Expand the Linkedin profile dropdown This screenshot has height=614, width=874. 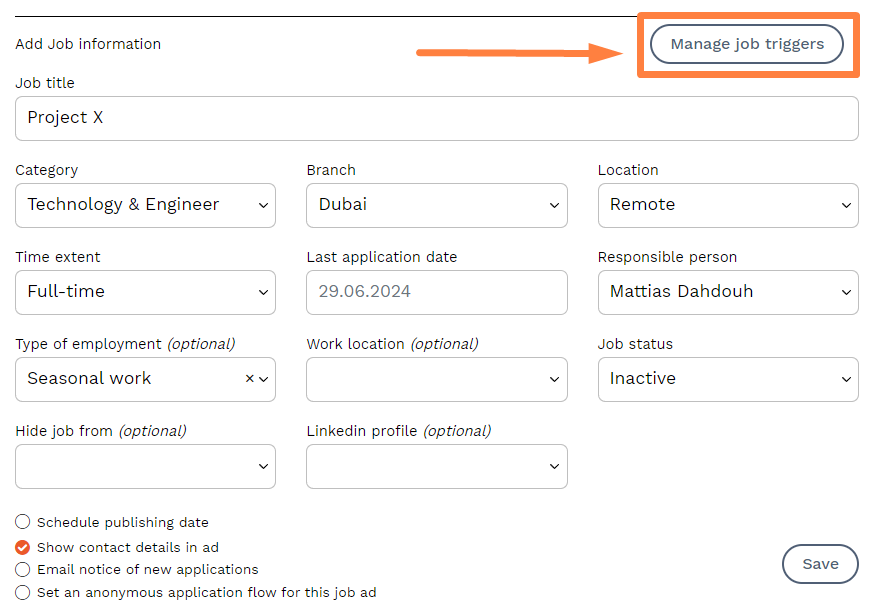click(436, 466)
